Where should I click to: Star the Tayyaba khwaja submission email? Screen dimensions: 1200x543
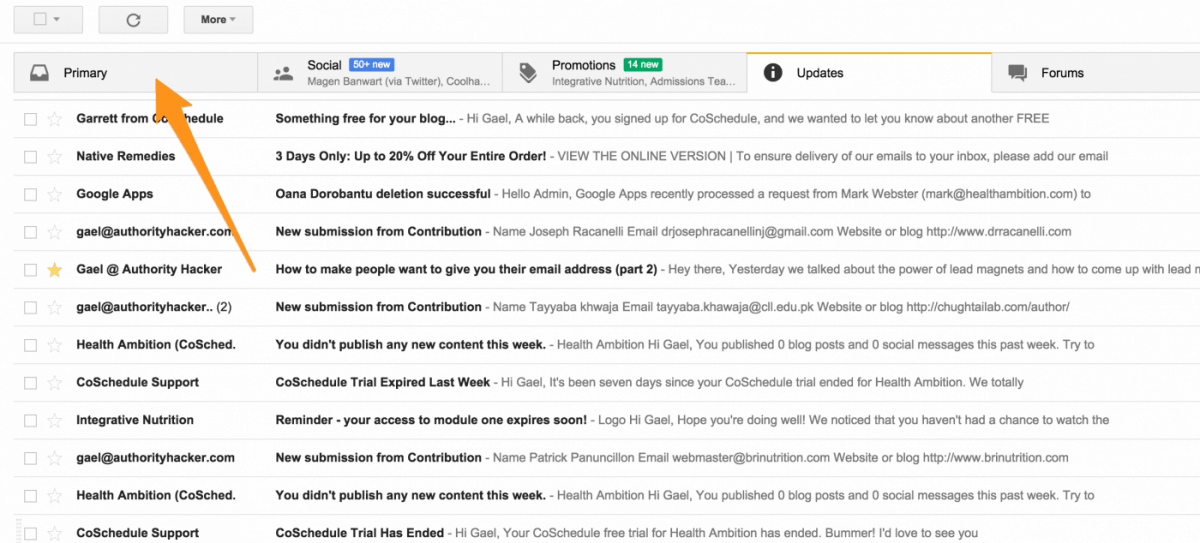point(55,307)
